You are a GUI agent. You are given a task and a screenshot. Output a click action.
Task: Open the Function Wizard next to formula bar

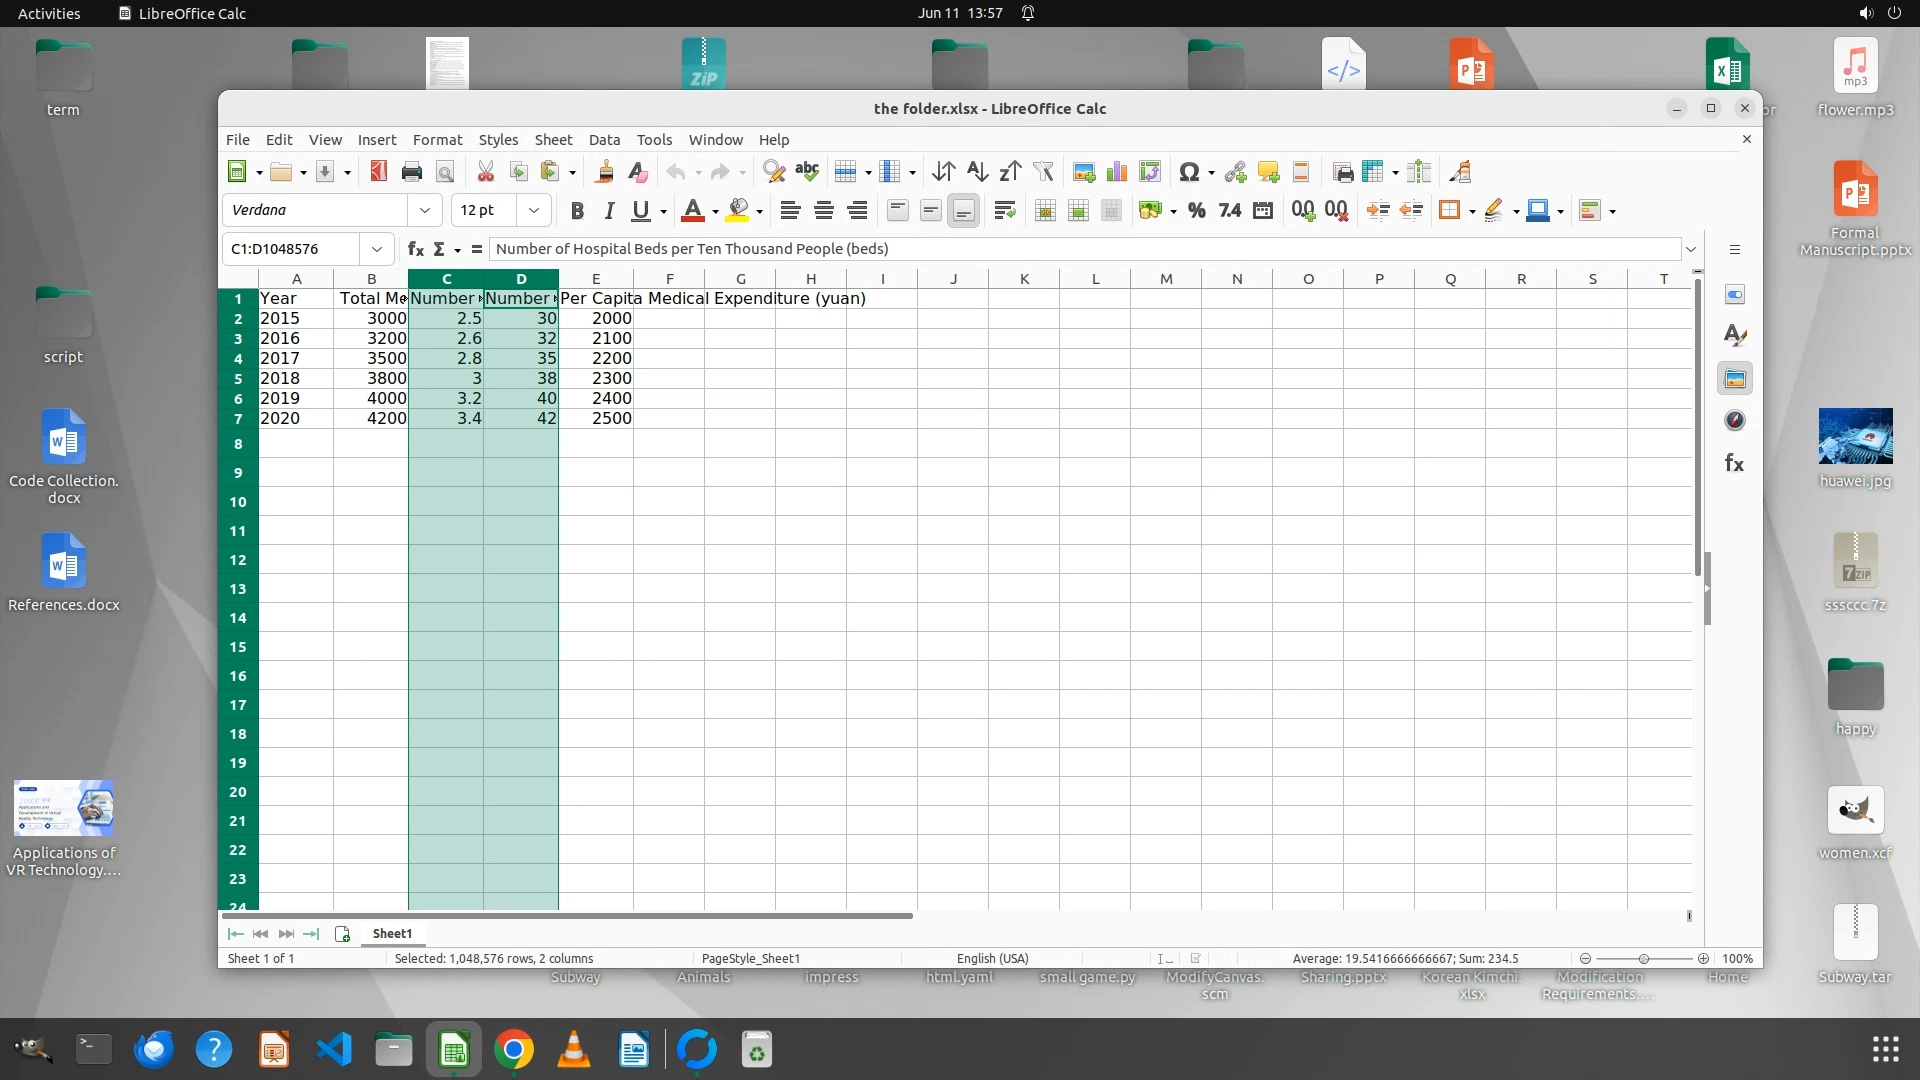415,249
